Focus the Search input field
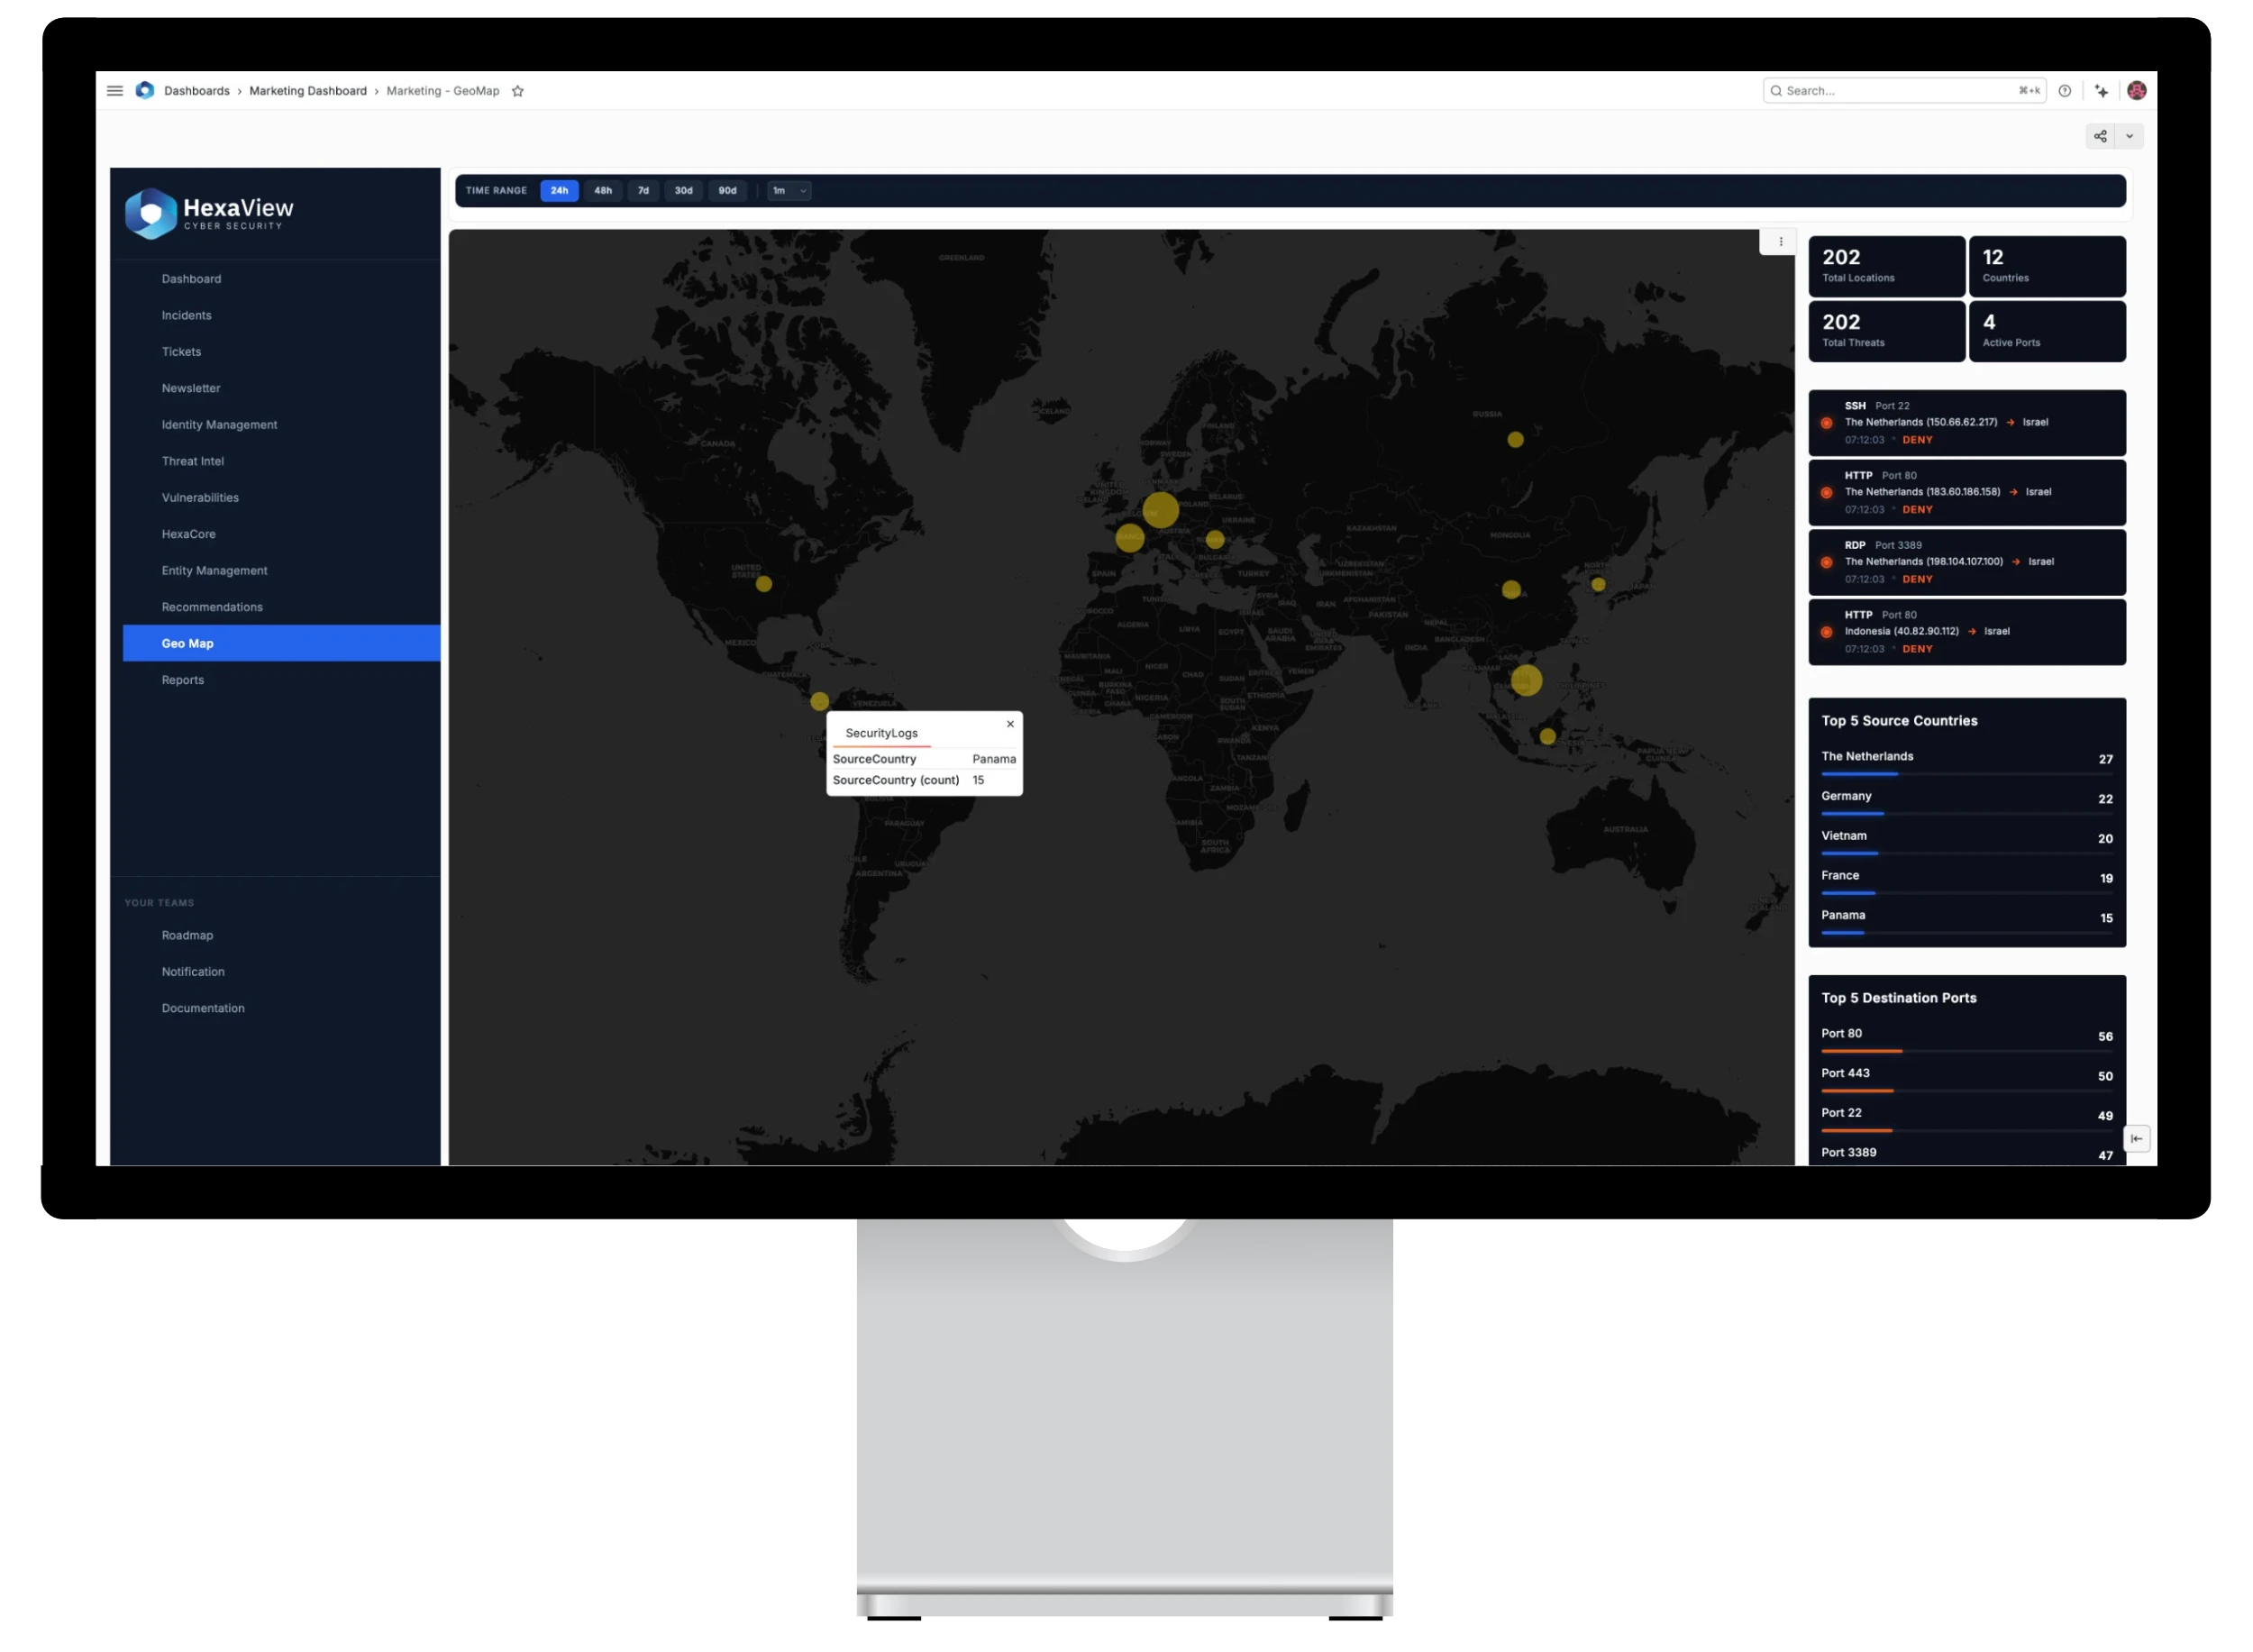 coord(1905,91)
